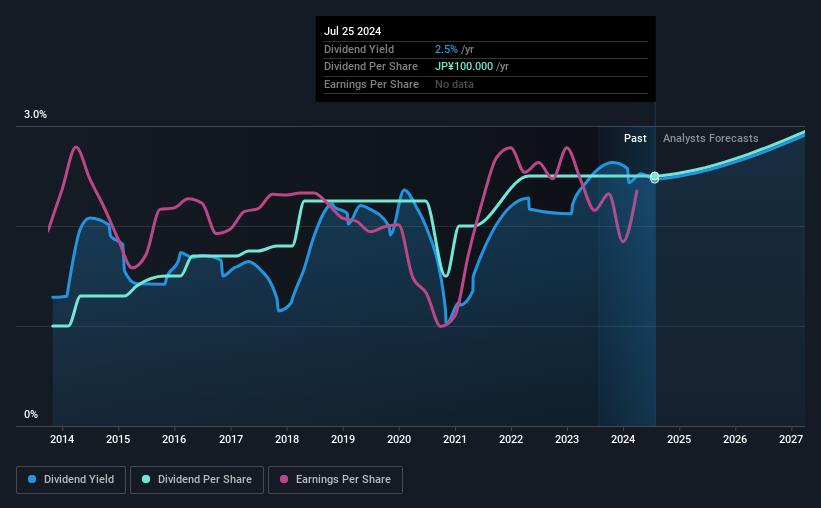
Task: Select the Analysts Forecasts label
Action: 711,138
